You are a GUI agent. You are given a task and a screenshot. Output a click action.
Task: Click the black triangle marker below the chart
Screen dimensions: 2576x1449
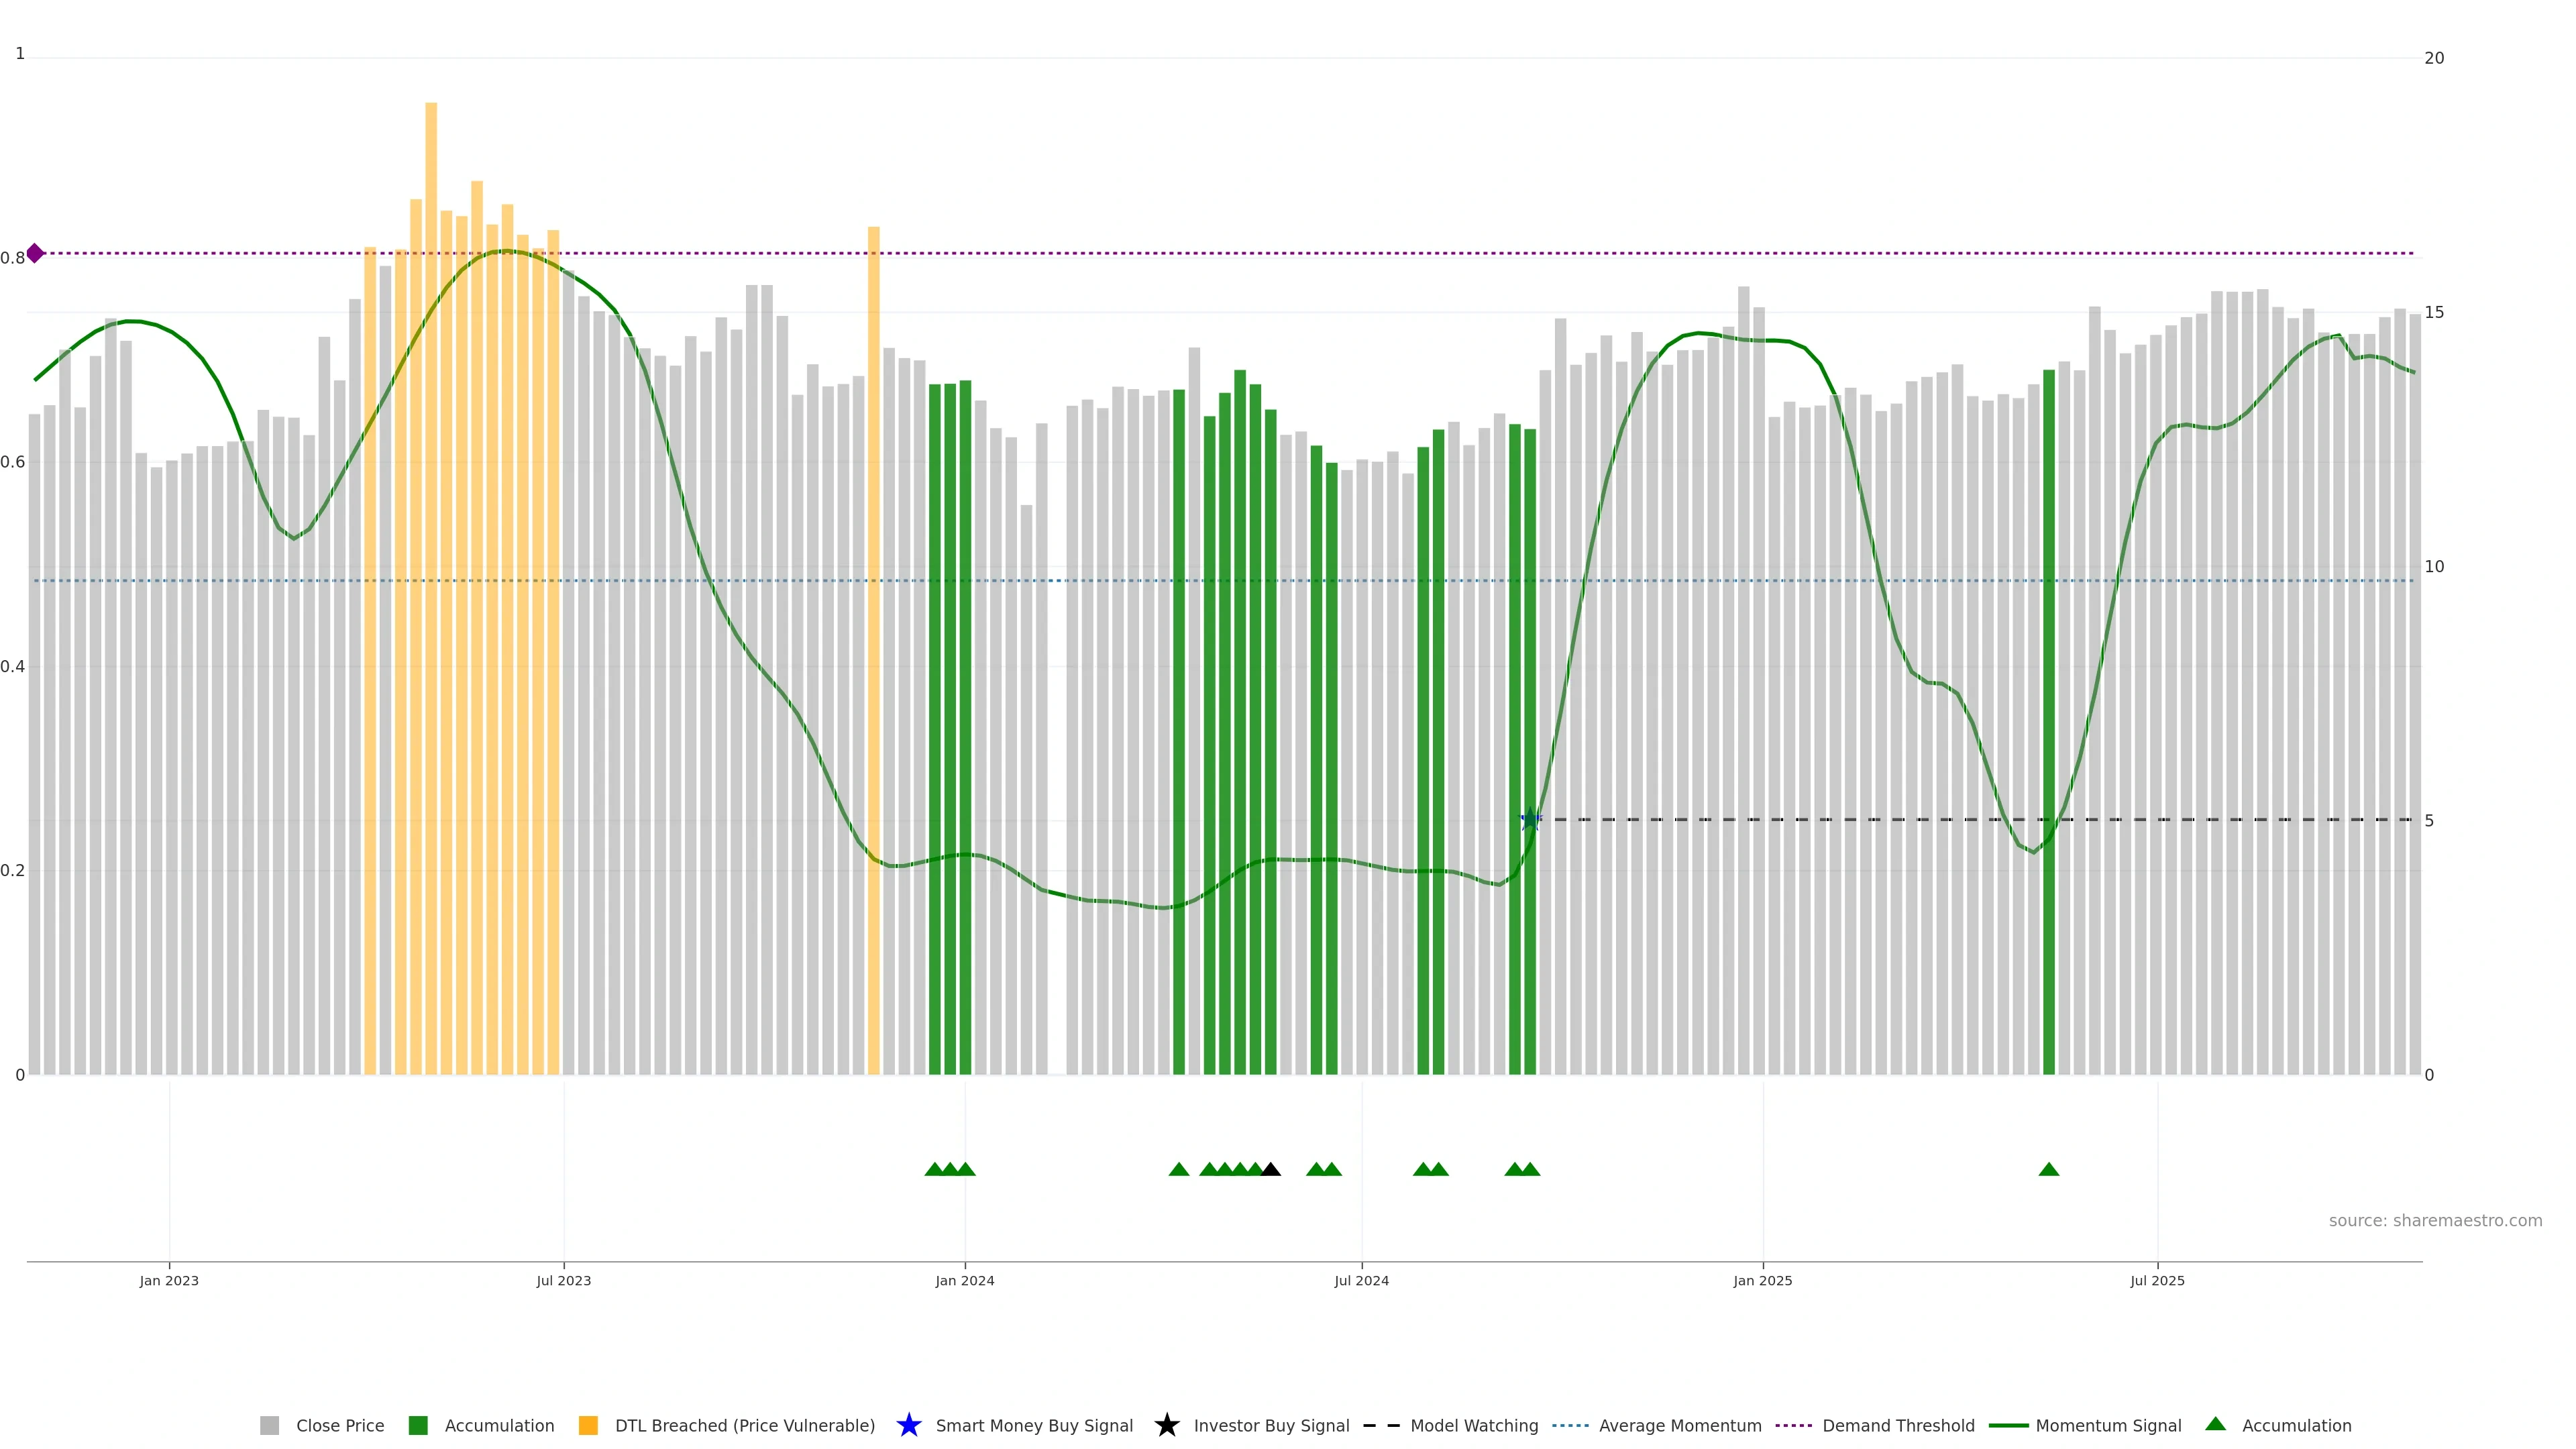1270,1169
